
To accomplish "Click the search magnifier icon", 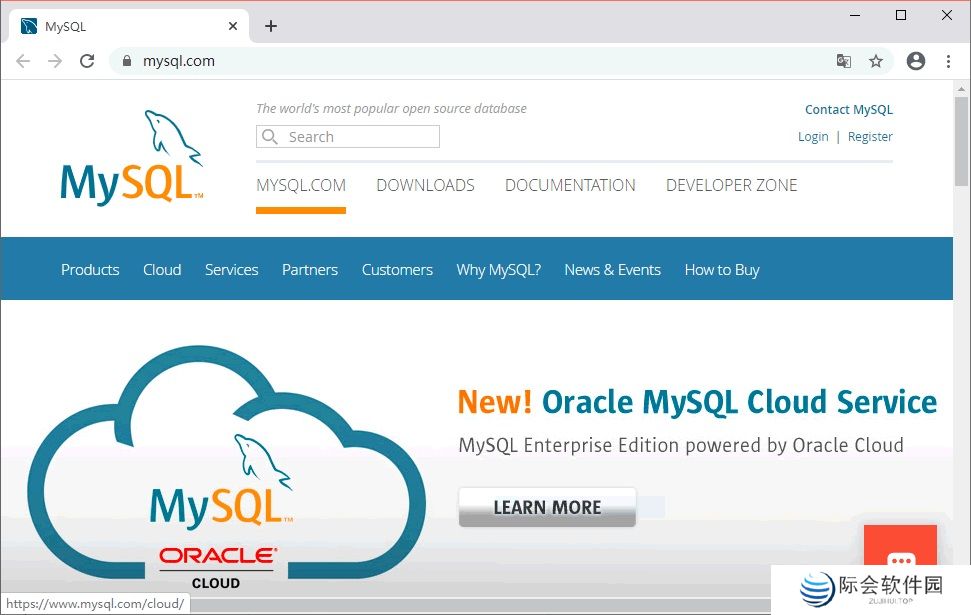I will tap(269, 136).
